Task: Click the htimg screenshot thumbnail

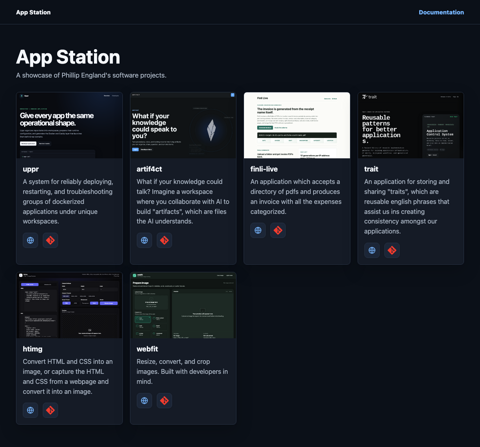Action: coord(69,305)
